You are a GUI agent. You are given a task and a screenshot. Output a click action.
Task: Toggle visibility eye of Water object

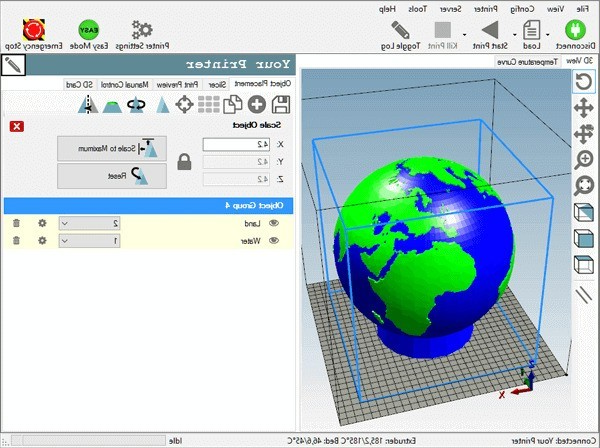click(273, 240)
